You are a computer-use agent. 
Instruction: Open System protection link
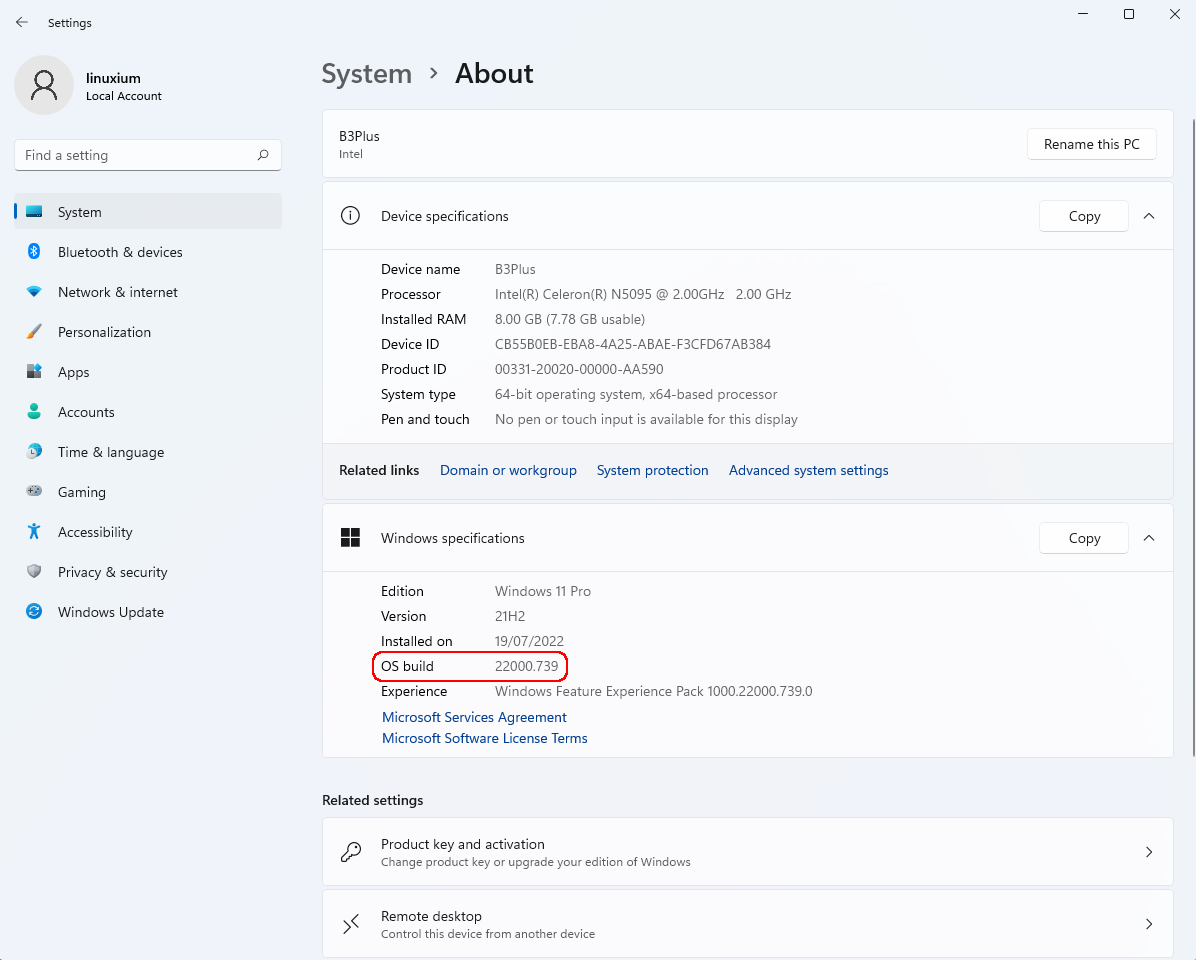click(652, 470)
